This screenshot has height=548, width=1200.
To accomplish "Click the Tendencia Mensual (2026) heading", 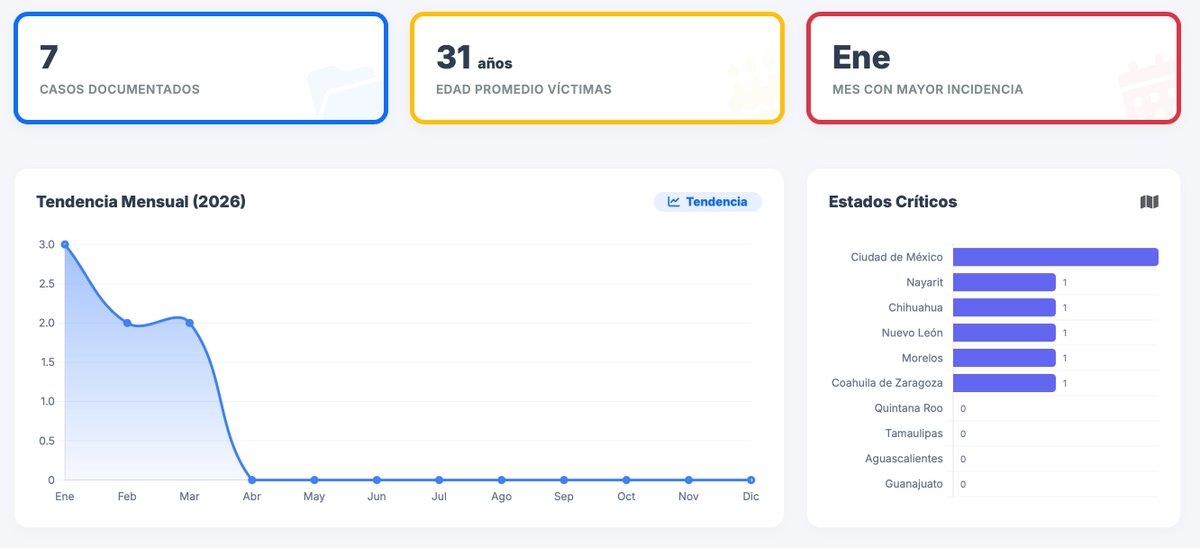I will pyautogui.click(x=141, y=202).
